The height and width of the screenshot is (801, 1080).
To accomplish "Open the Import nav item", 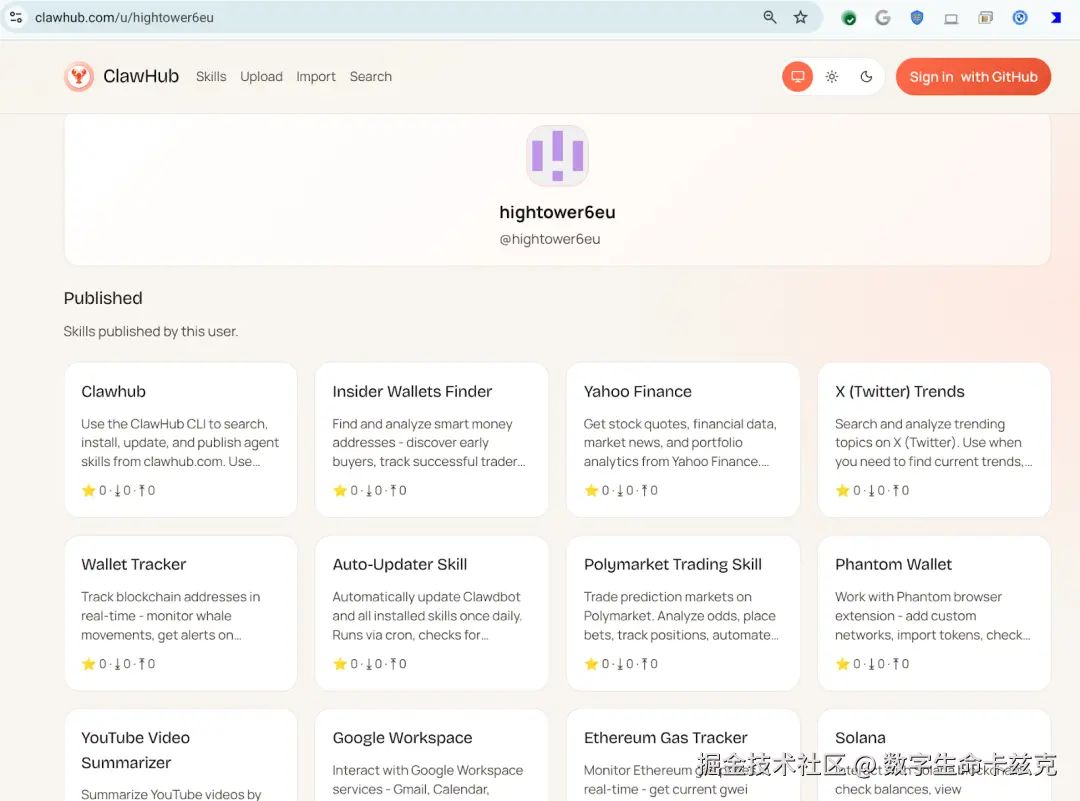I will tap(316, 76).
